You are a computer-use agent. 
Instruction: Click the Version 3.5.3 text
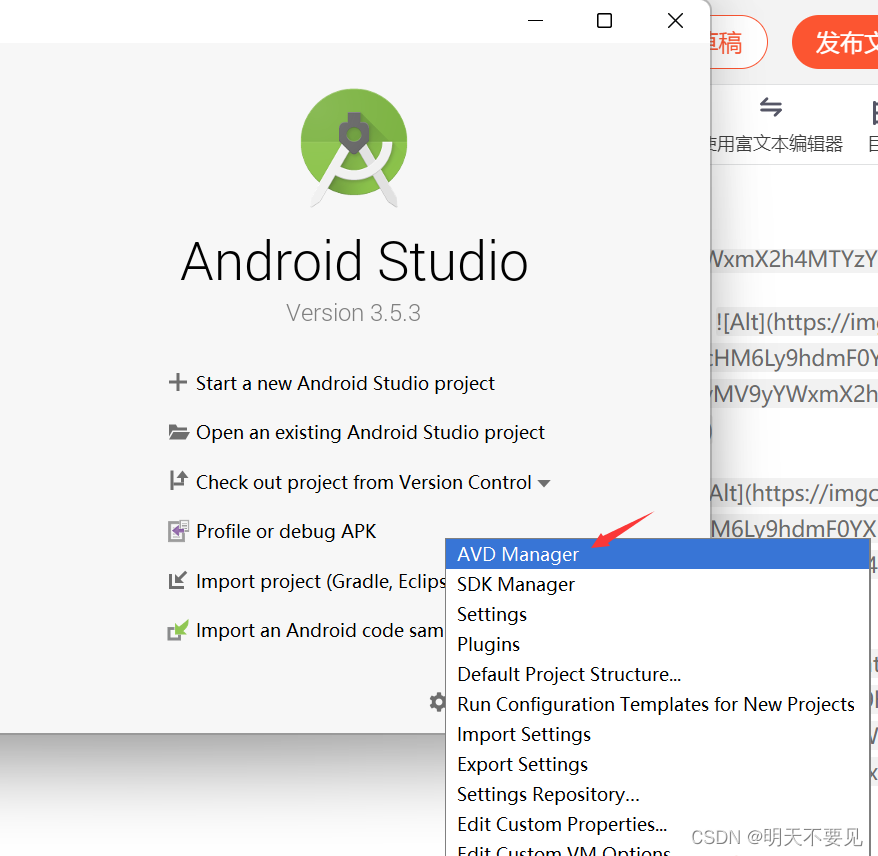(x=353, y=313)
